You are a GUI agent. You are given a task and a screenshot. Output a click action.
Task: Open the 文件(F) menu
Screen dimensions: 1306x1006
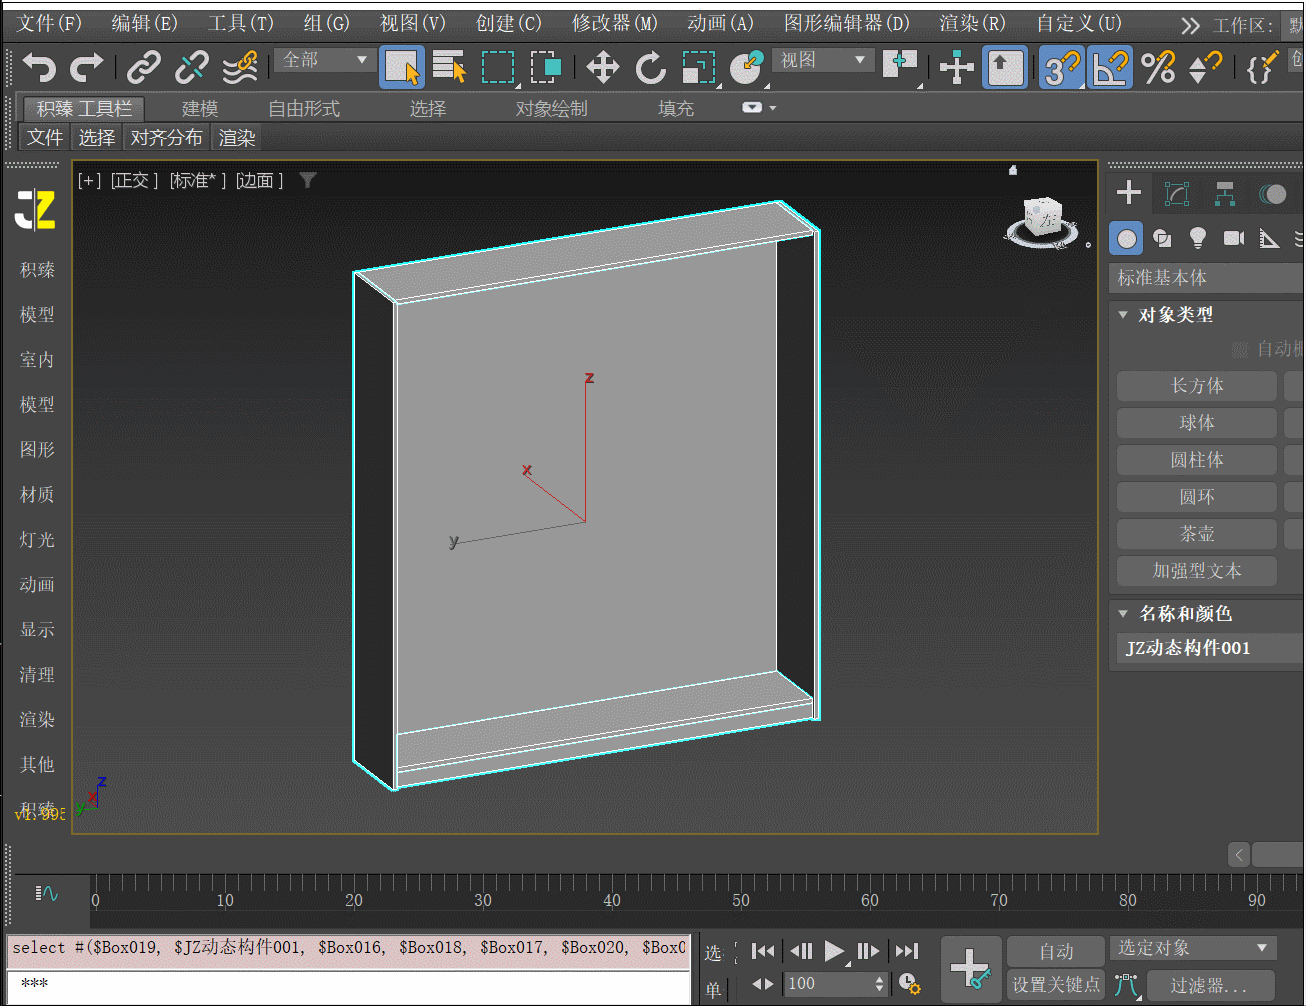(49, 23)
